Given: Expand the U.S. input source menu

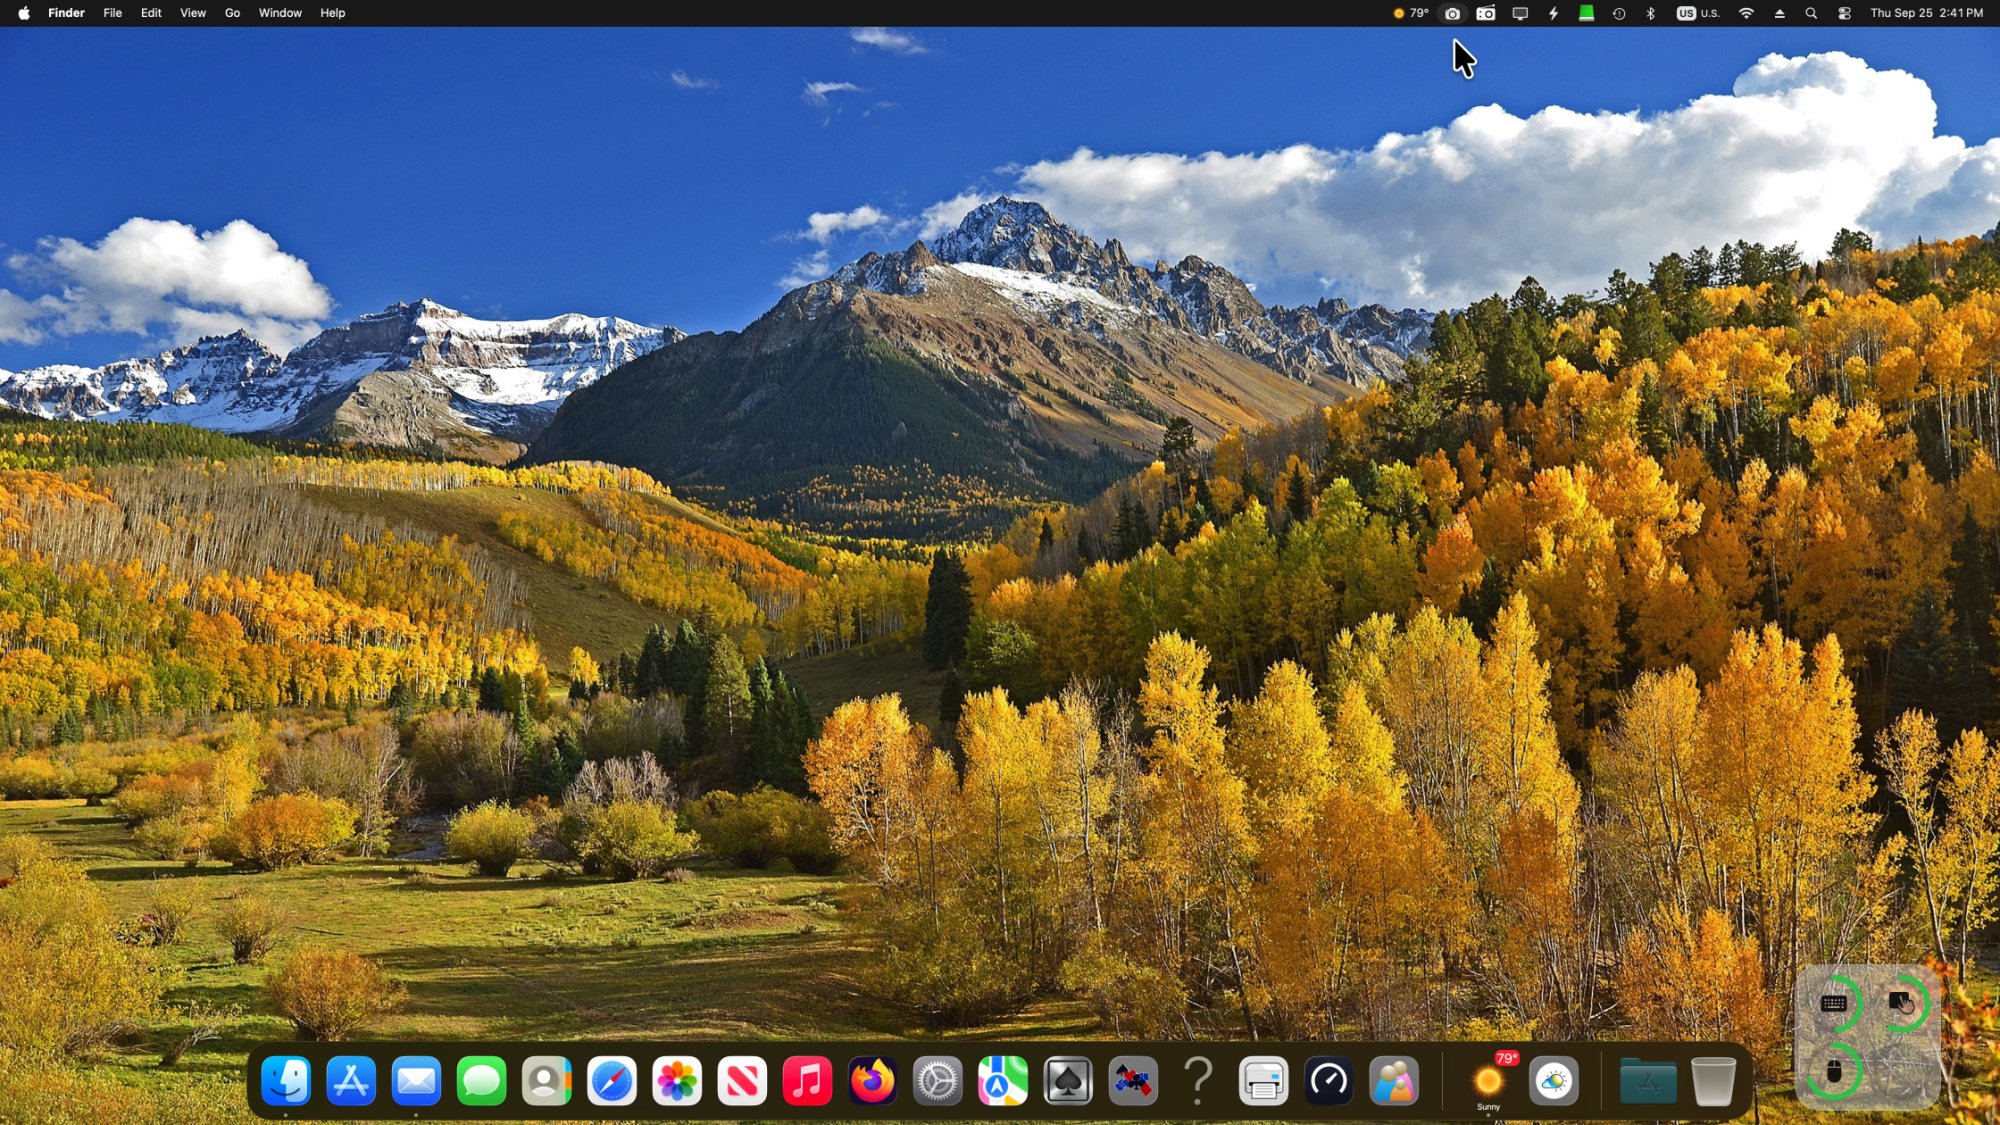Looking at the screenshot, I should 1698,13.
